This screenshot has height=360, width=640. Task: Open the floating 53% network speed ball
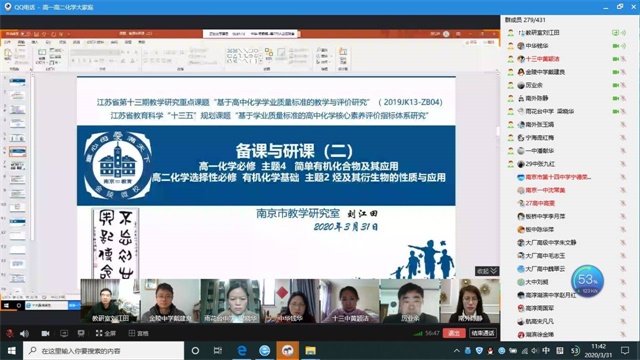click(x=587, y=281)
